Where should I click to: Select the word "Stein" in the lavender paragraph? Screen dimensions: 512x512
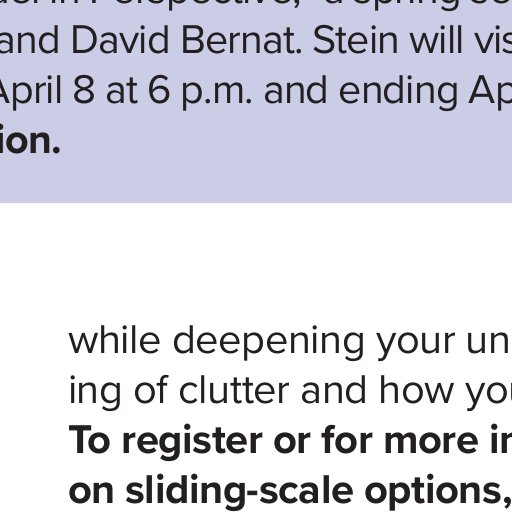[356, 40]
